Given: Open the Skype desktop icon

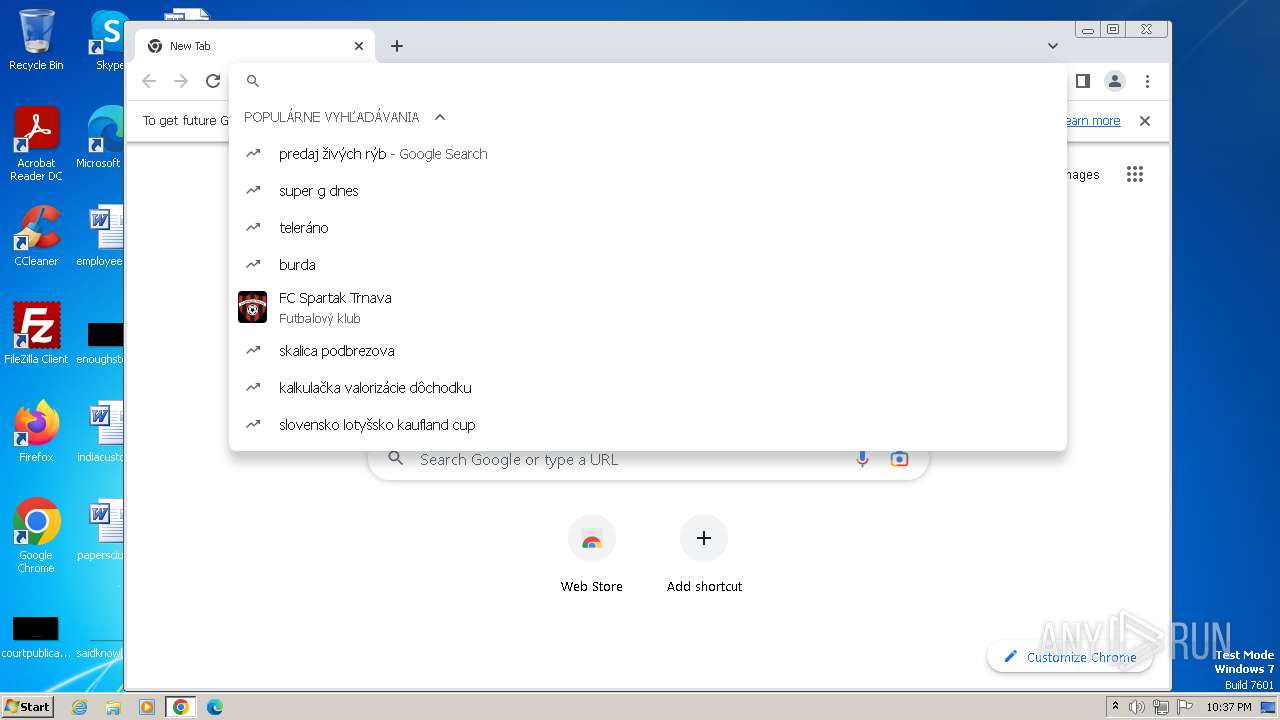Looking at the screenshot, I should pos(108,40).
